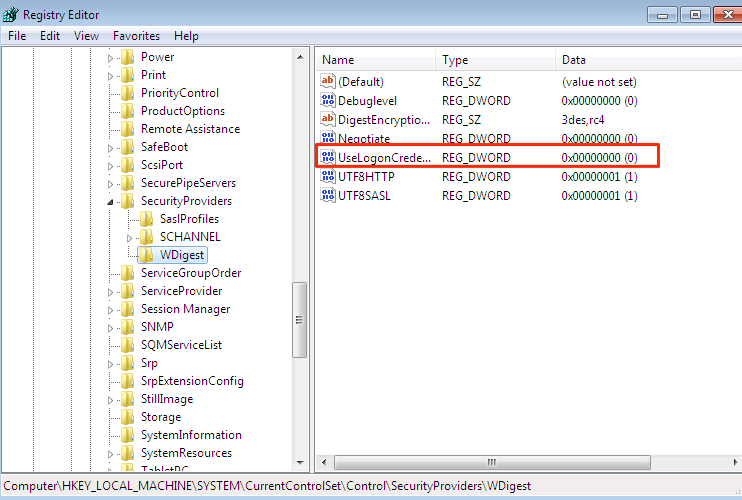
Task: Click the '3des,rc4' data cell
Action: 583,120
